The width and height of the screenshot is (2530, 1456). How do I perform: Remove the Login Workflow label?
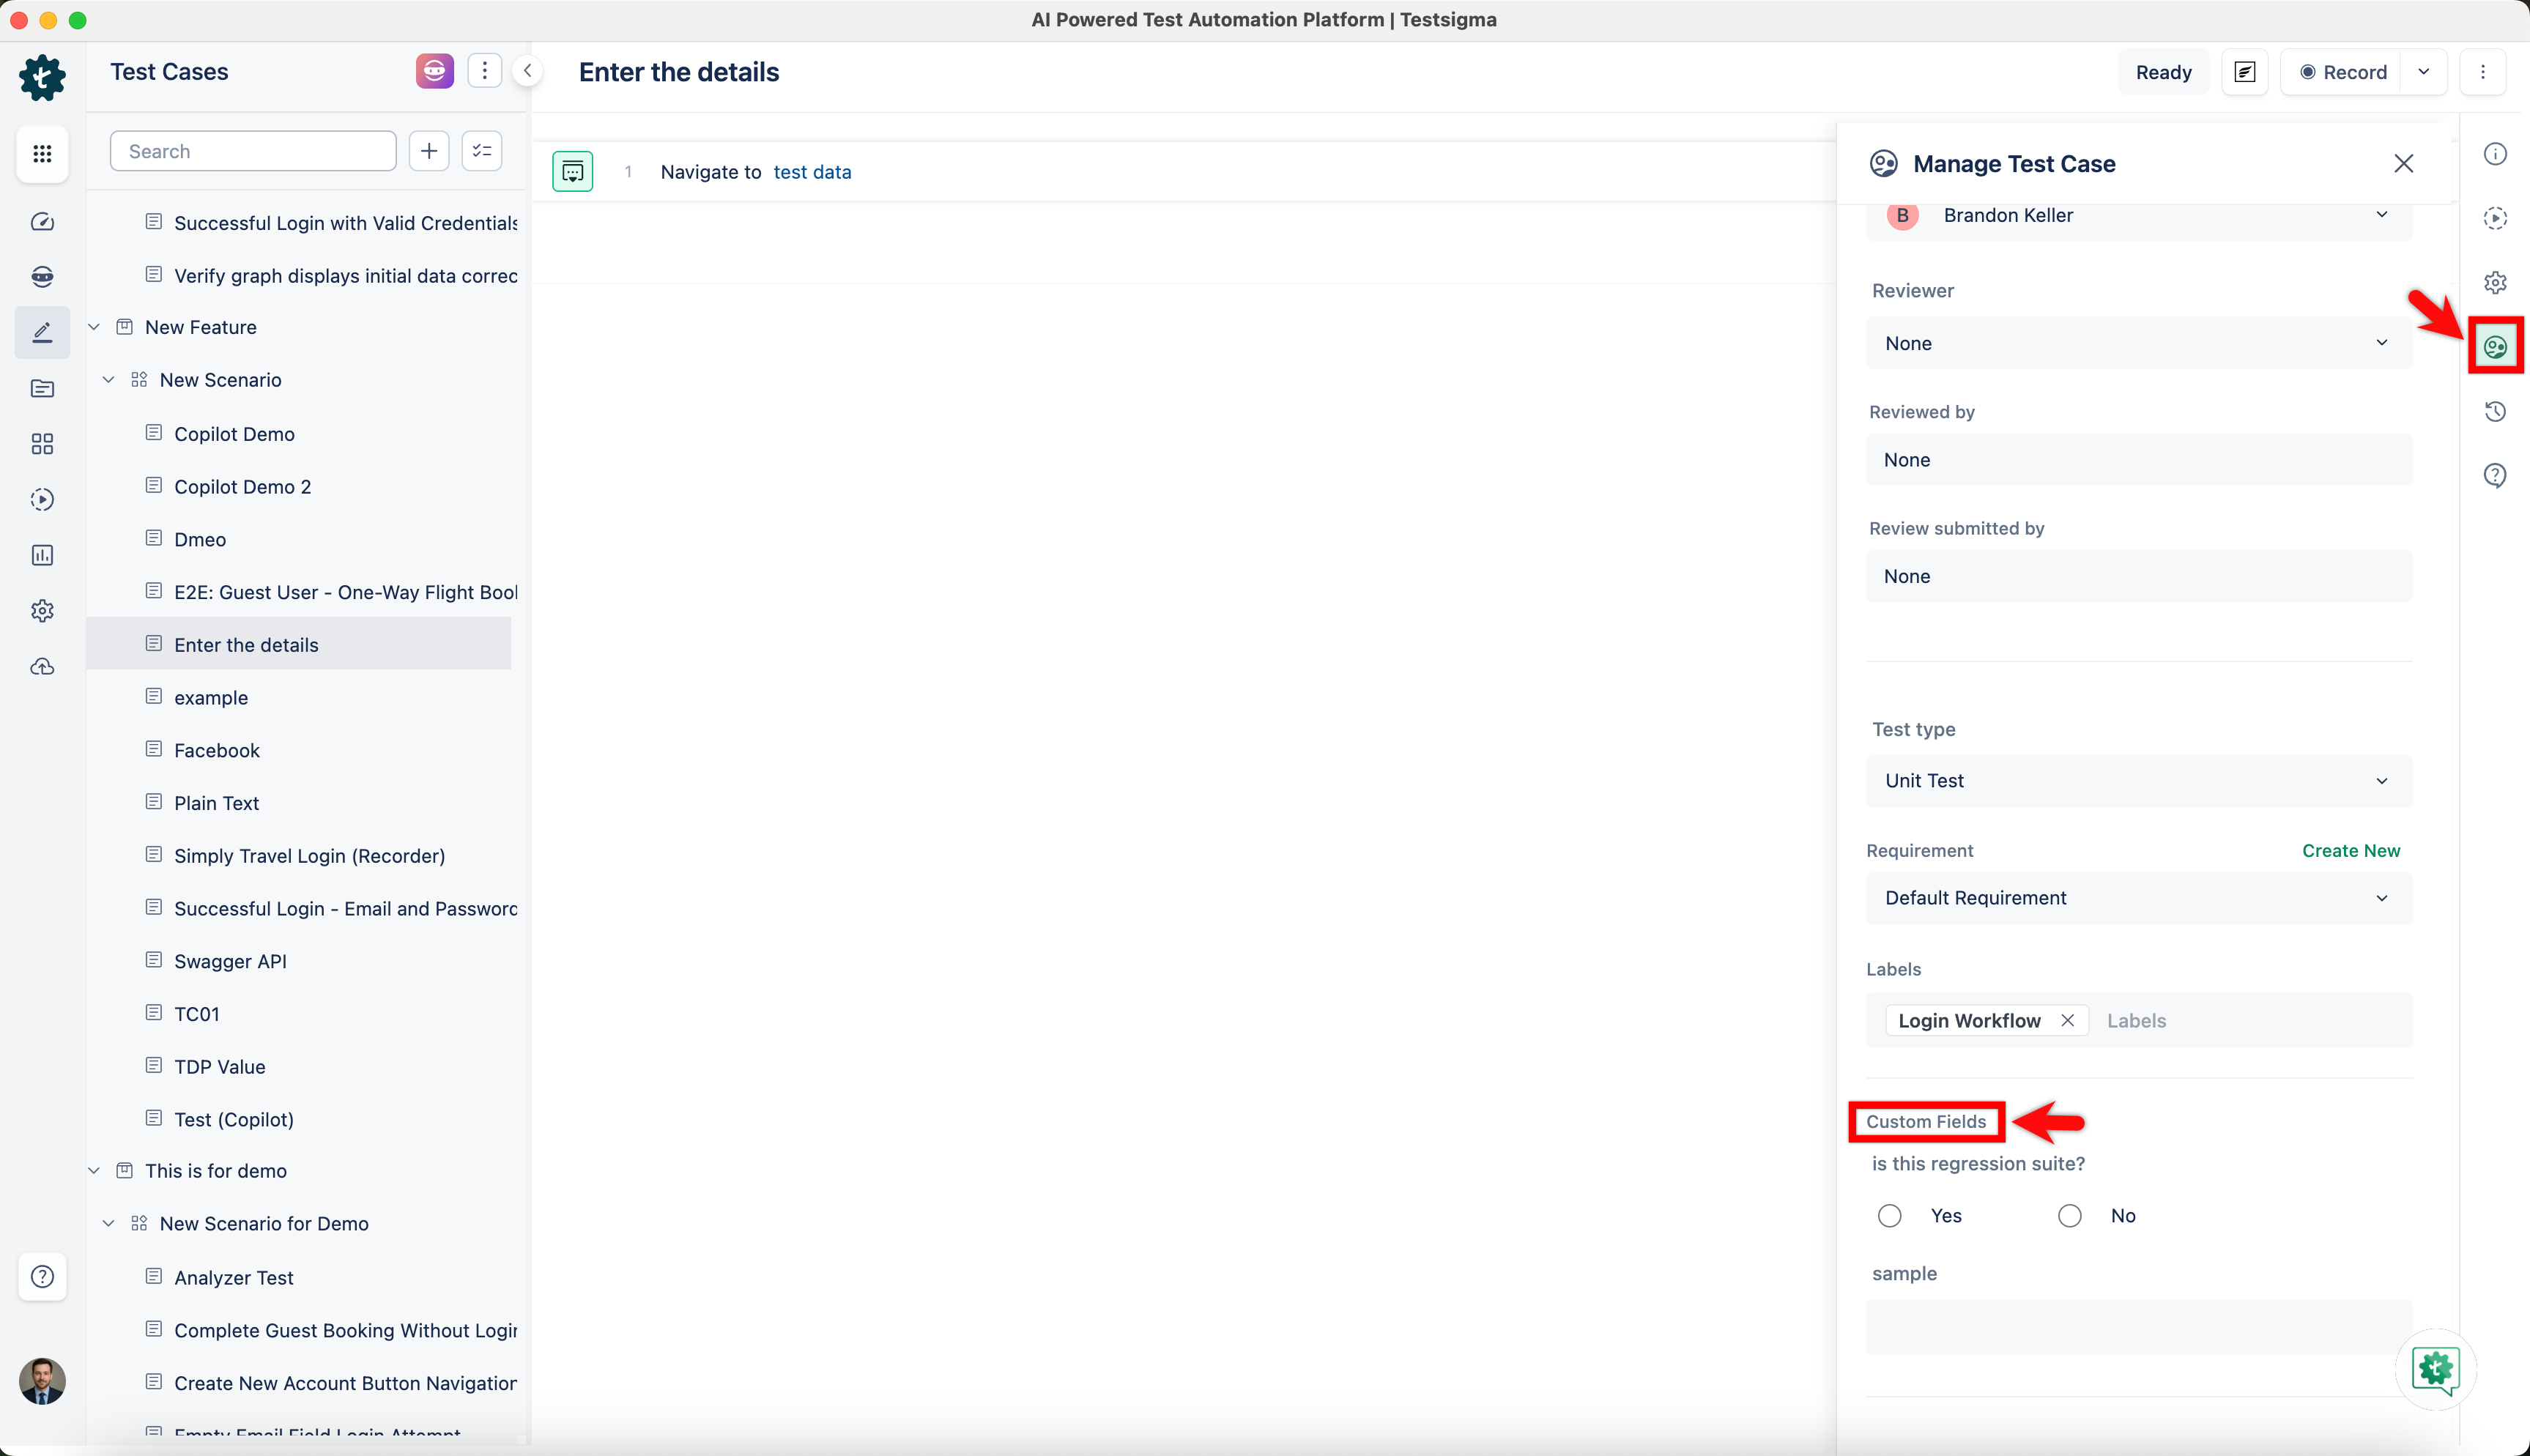(2067, 1020)
